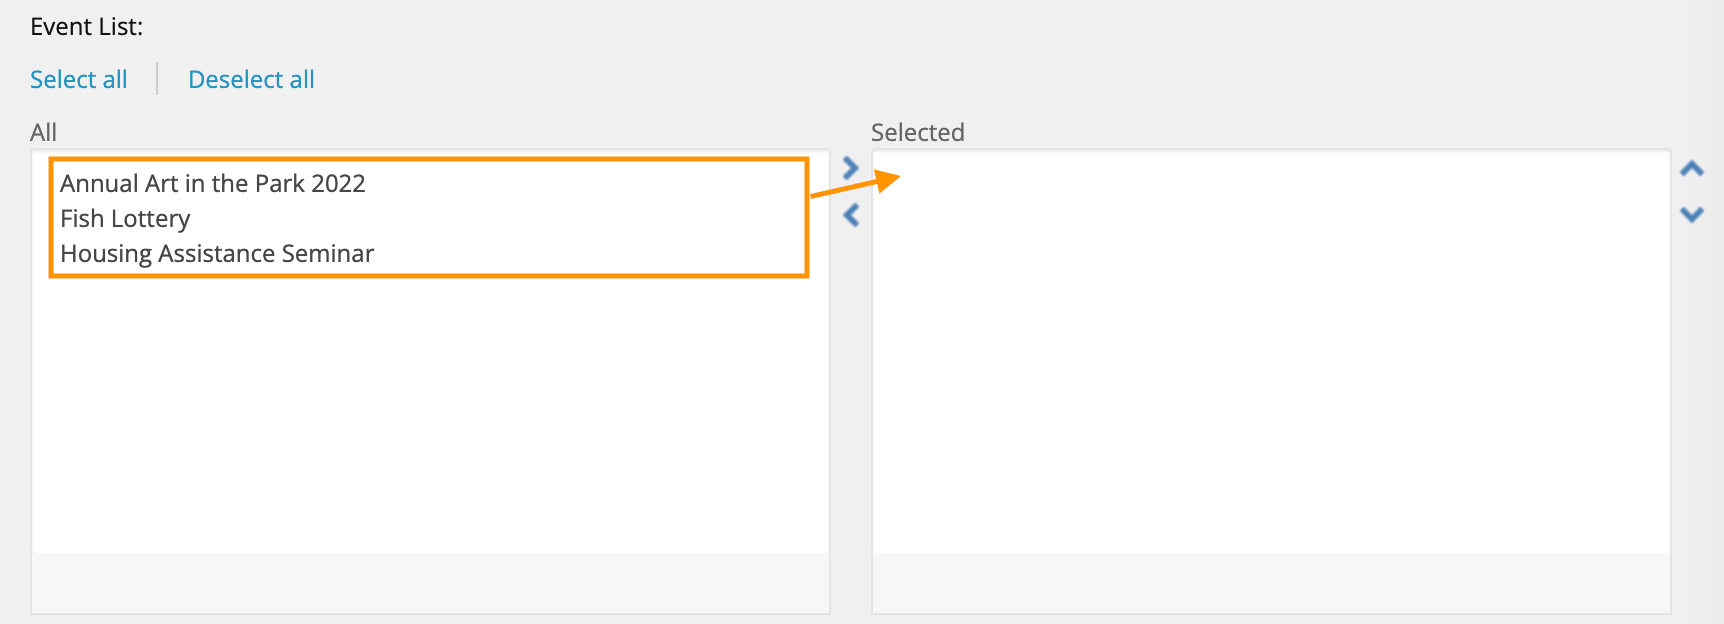This screenshot has height=624, width=1724.
Task: Click the Select all link
Action: pyautogui.click(x=79, y=80)
